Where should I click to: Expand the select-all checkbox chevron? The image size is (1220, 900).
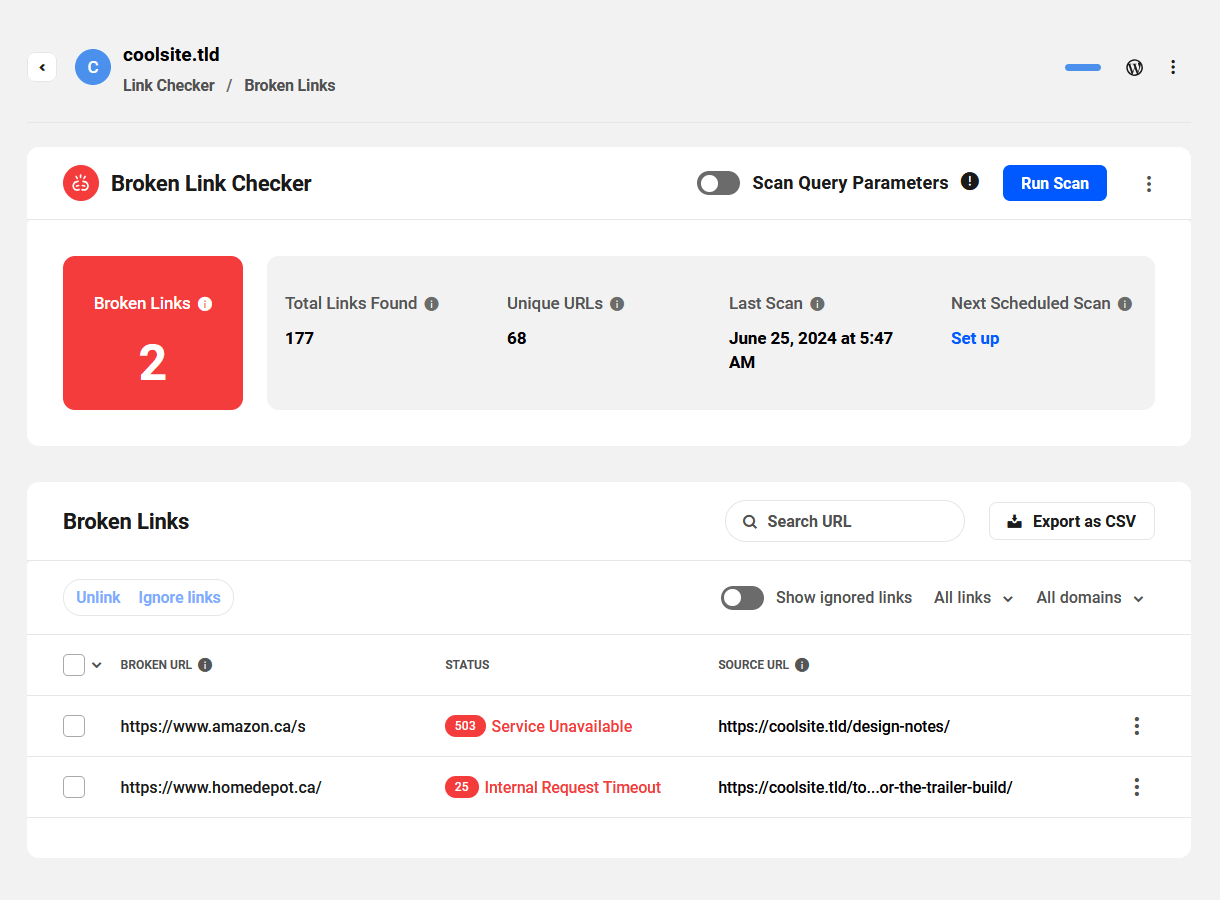(x=97, y=665)
